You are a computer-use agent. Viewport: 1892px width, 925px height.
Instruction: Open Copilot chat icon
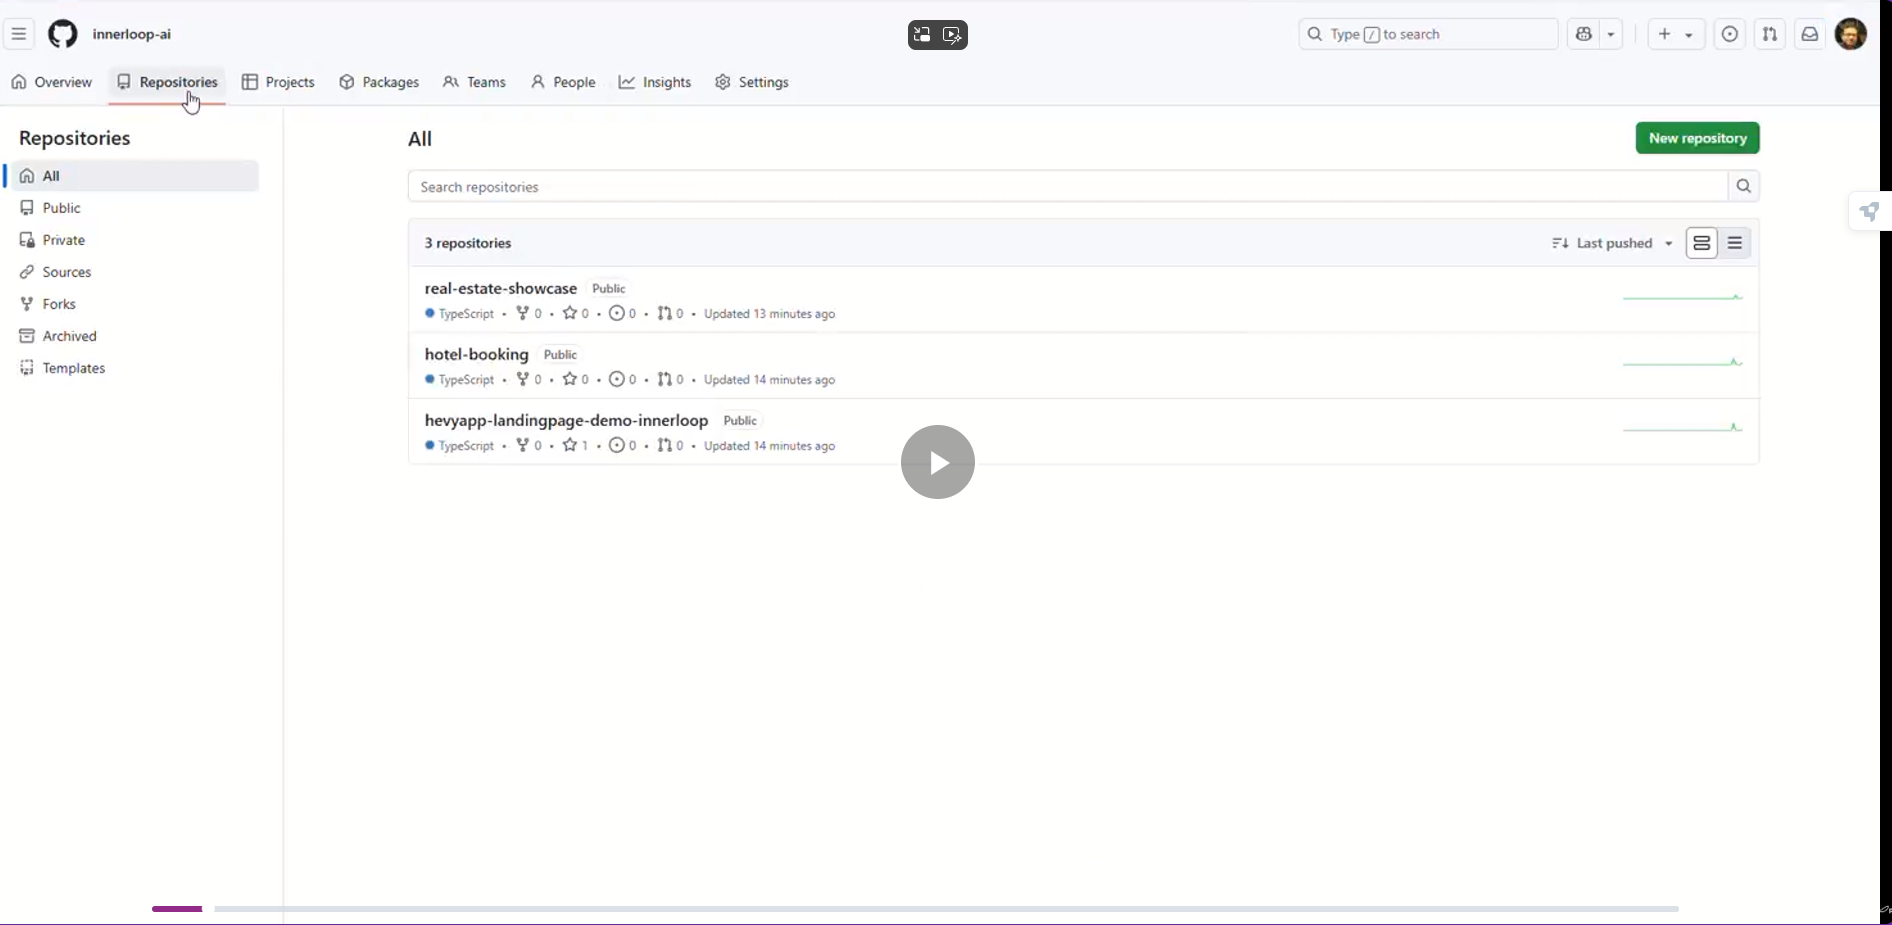pyautogui.click(x=1584, y=34)
